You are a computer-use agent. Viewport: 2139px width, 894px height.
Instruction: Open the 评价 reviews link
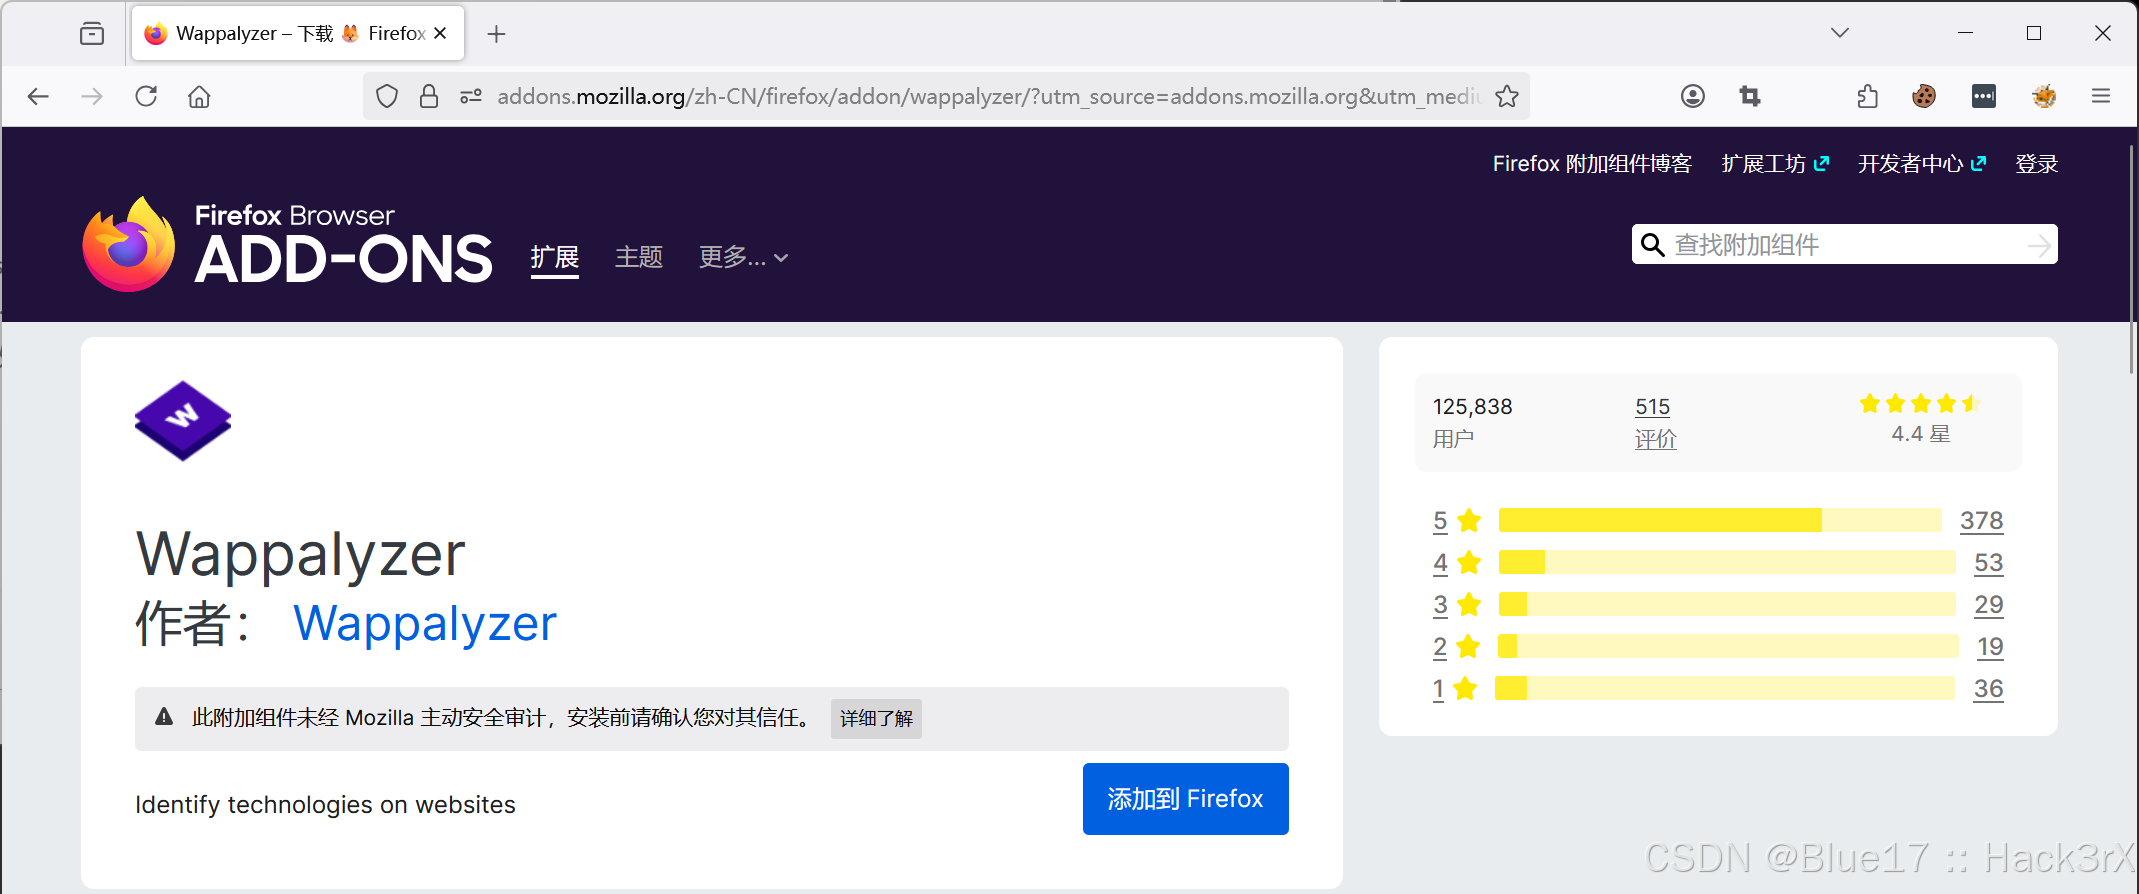[1655, 439]
